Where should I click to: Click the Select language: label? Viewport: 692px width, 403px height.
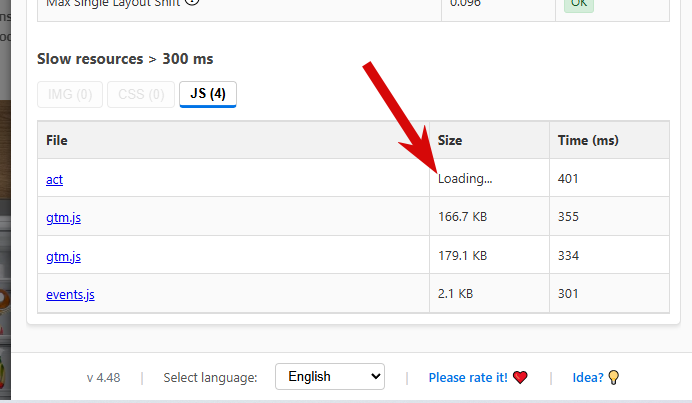coord(210,378)
